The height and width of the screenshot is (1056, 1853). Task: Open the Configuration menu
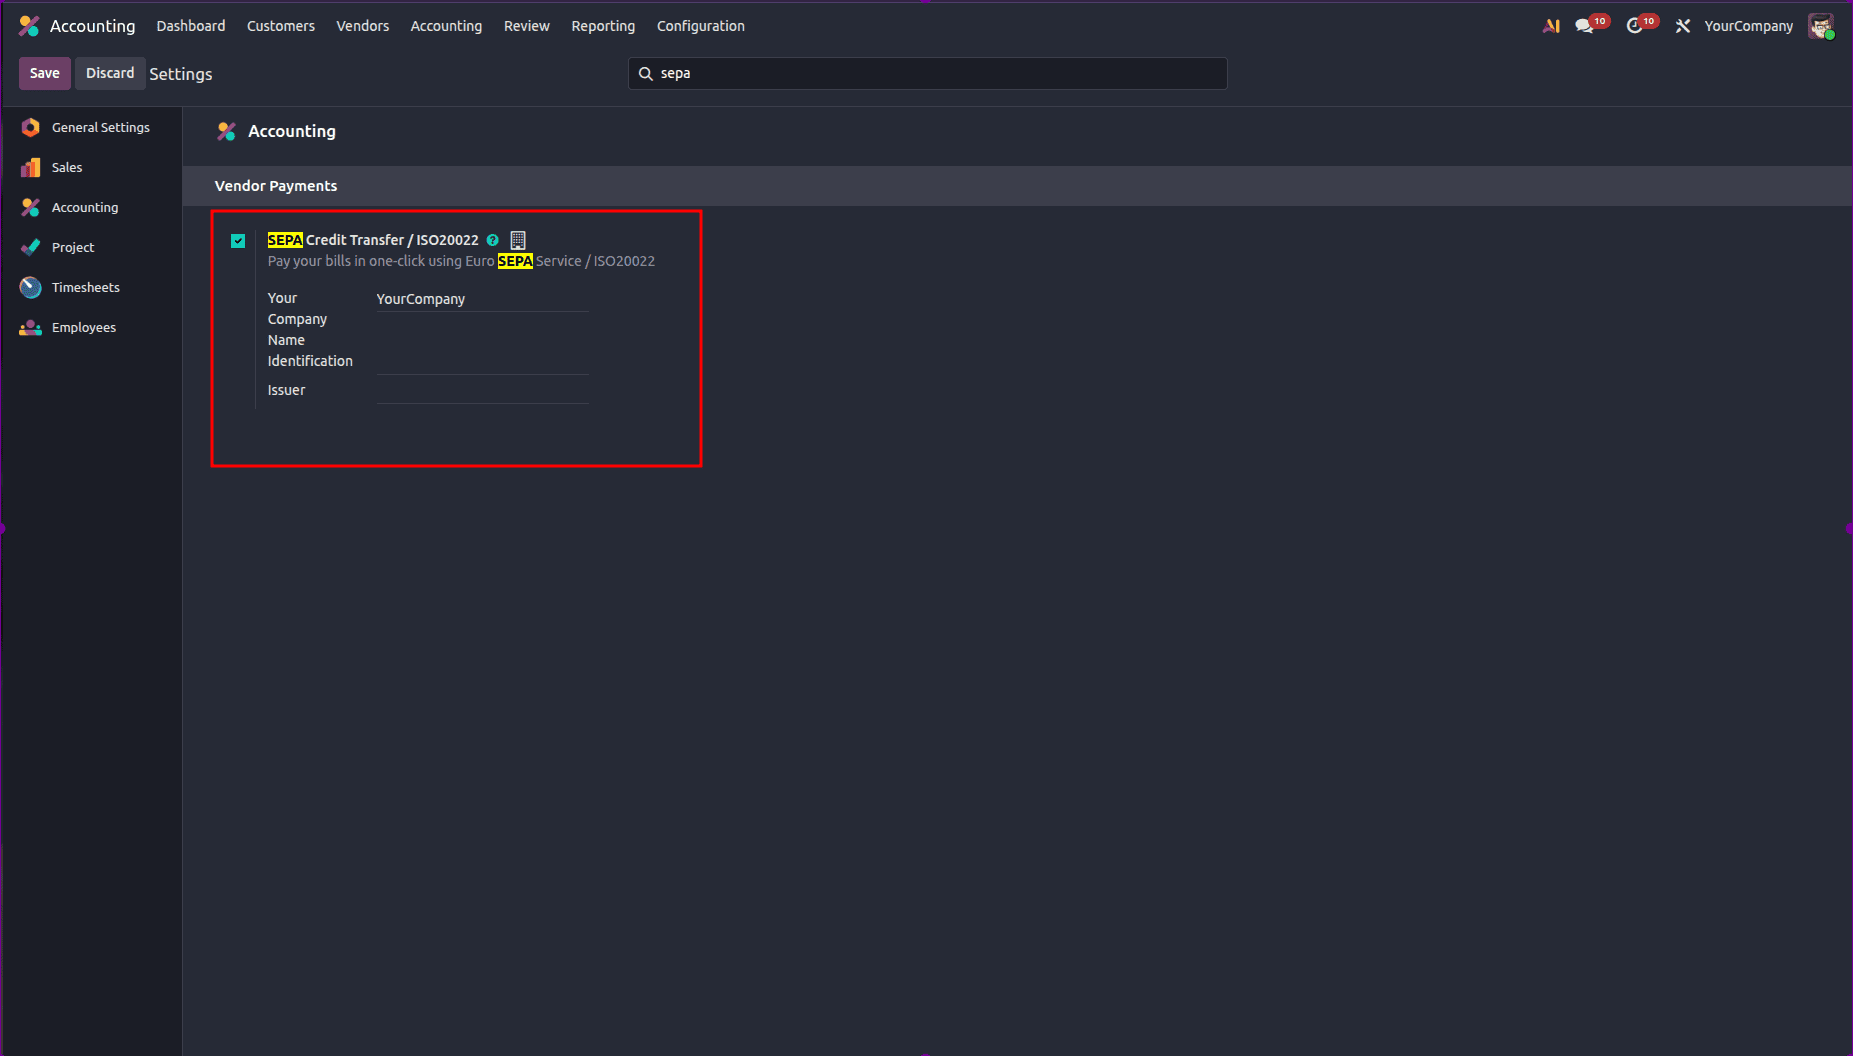coord(701,26)
